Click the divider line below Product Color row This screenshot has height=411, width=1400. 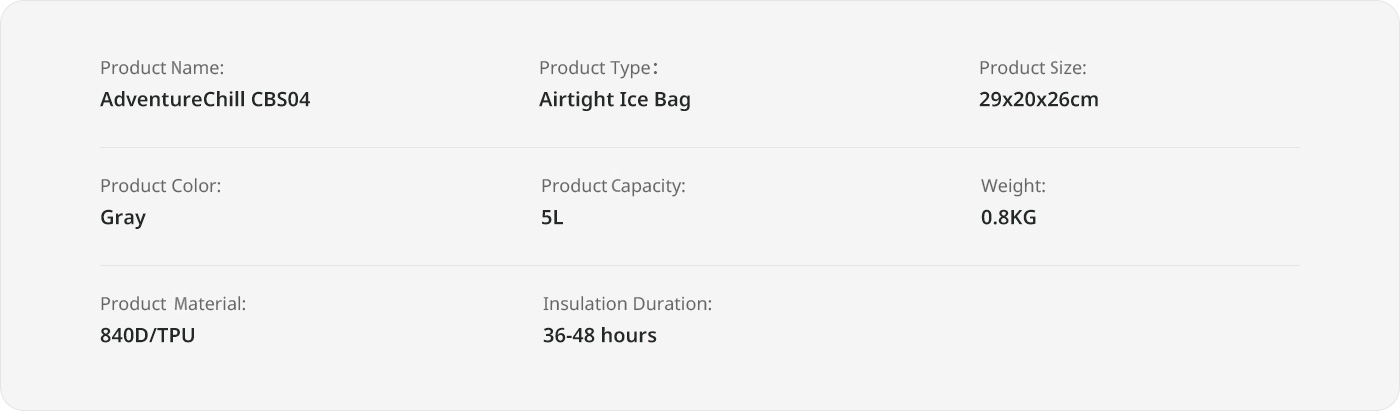700,265
